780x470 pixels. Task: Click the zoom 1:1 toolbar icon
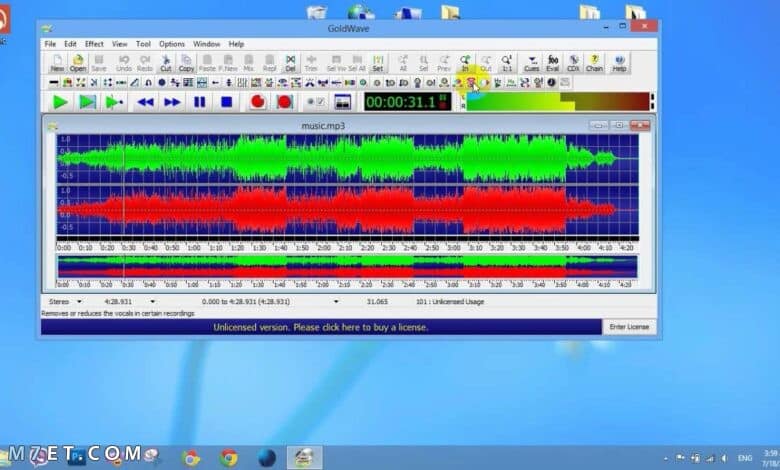[506, 63]
